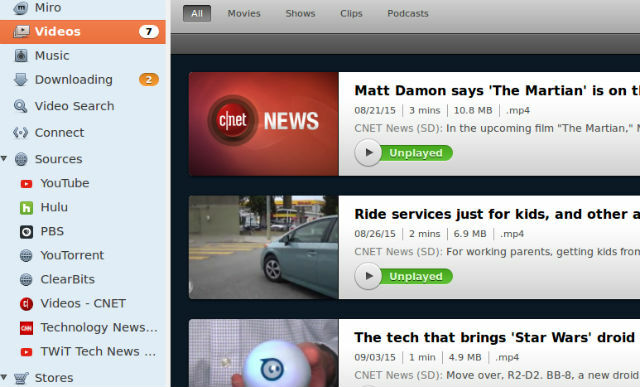Select the CNET News thumbnail
Image resolution: width=640 pixels, height=387 pixels.
click(x=264, y=124)
